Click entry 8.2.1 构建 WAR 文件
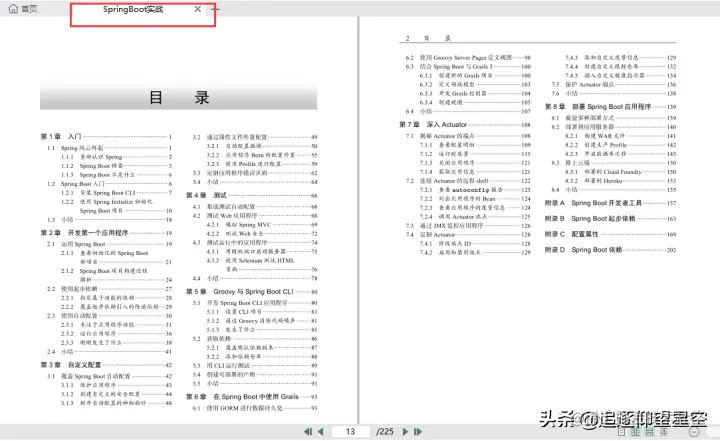720x441 pixels. tap(620, 136)
